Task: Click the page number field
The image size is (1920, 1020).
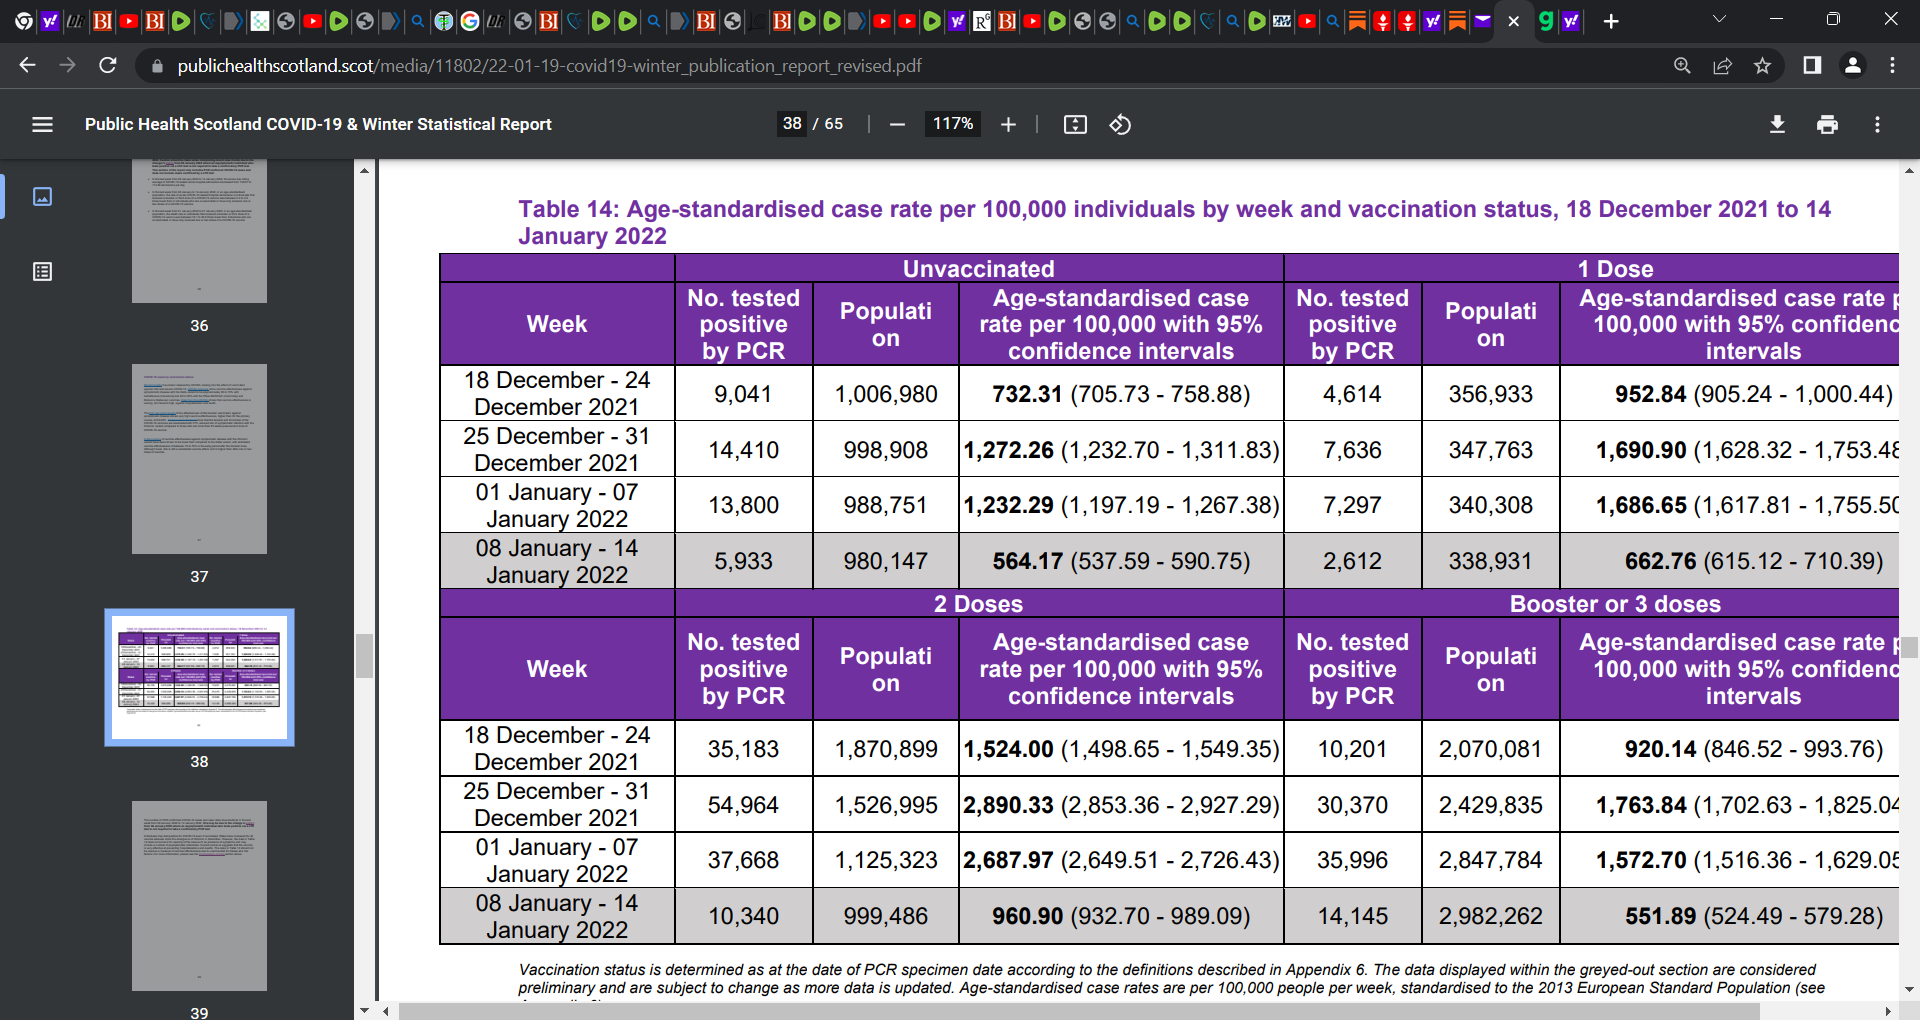Action: click(x=792, y=124)
